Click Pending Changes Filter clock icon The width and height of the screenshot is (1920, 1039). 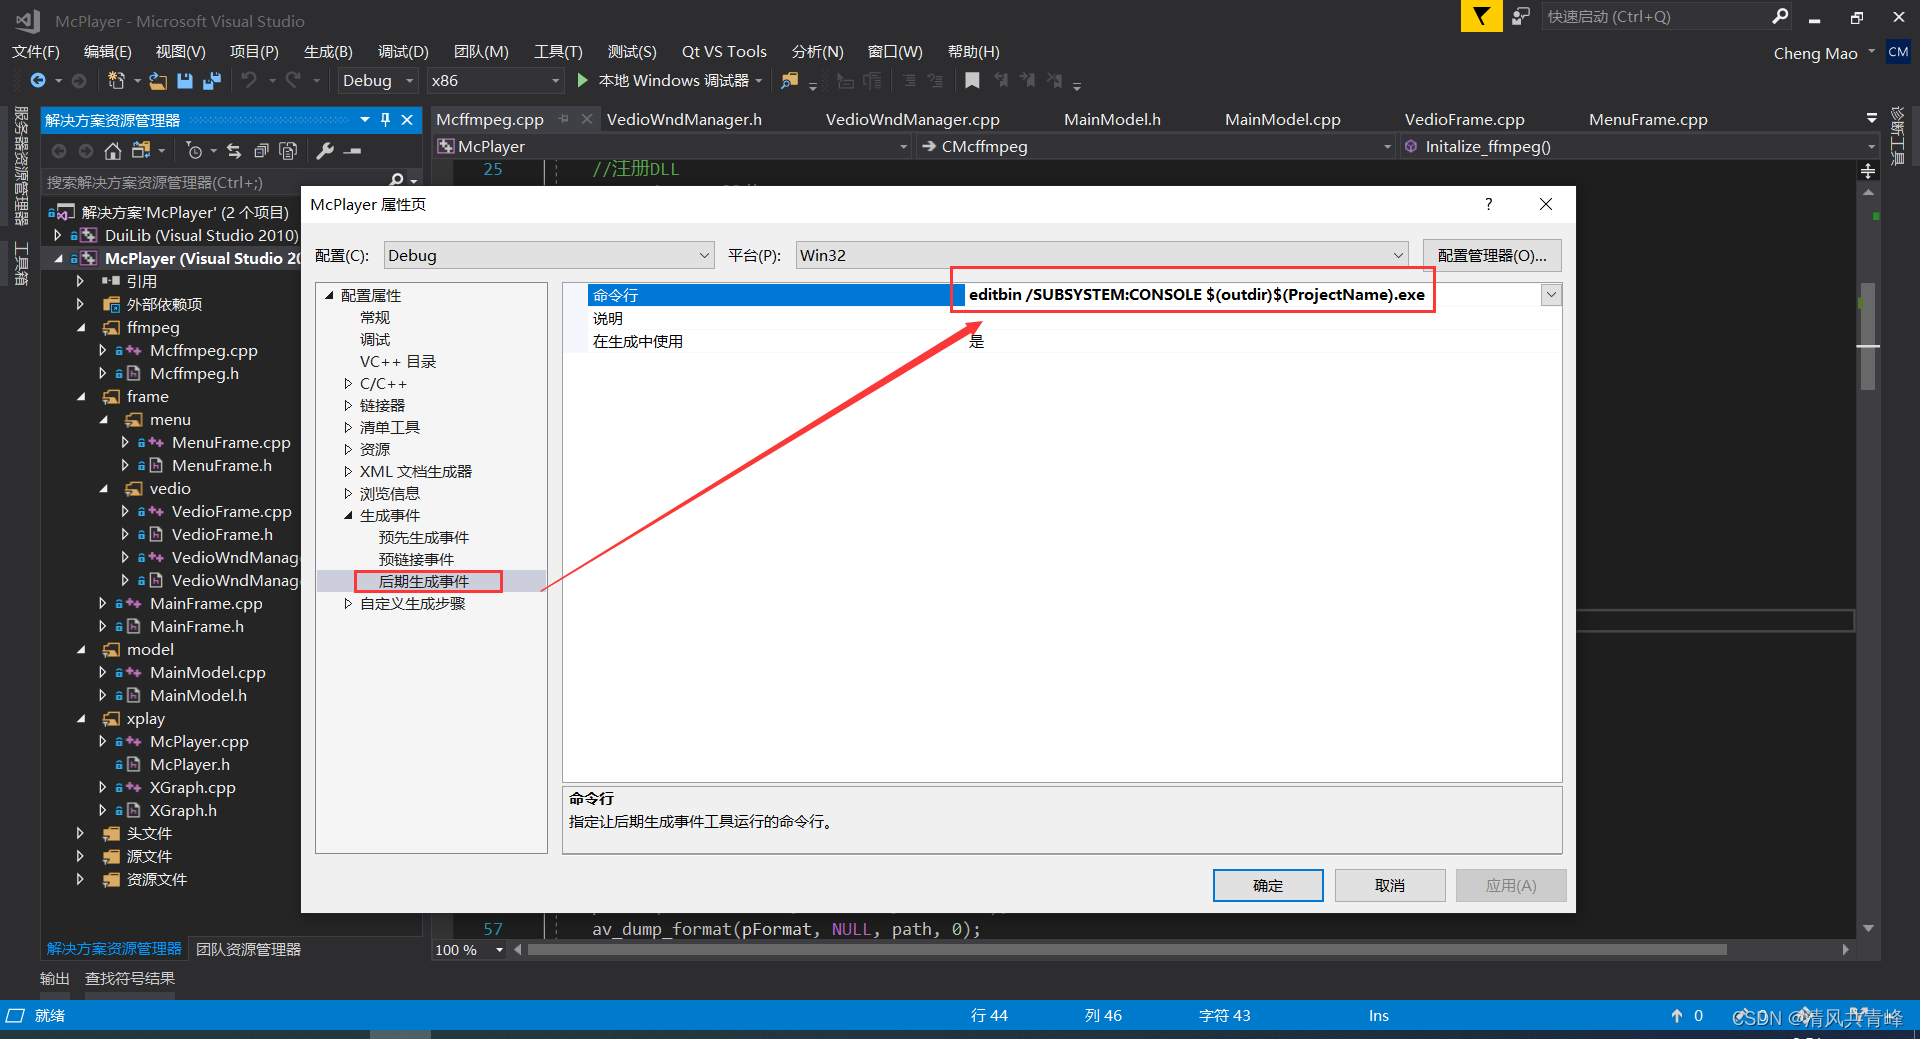194,151
